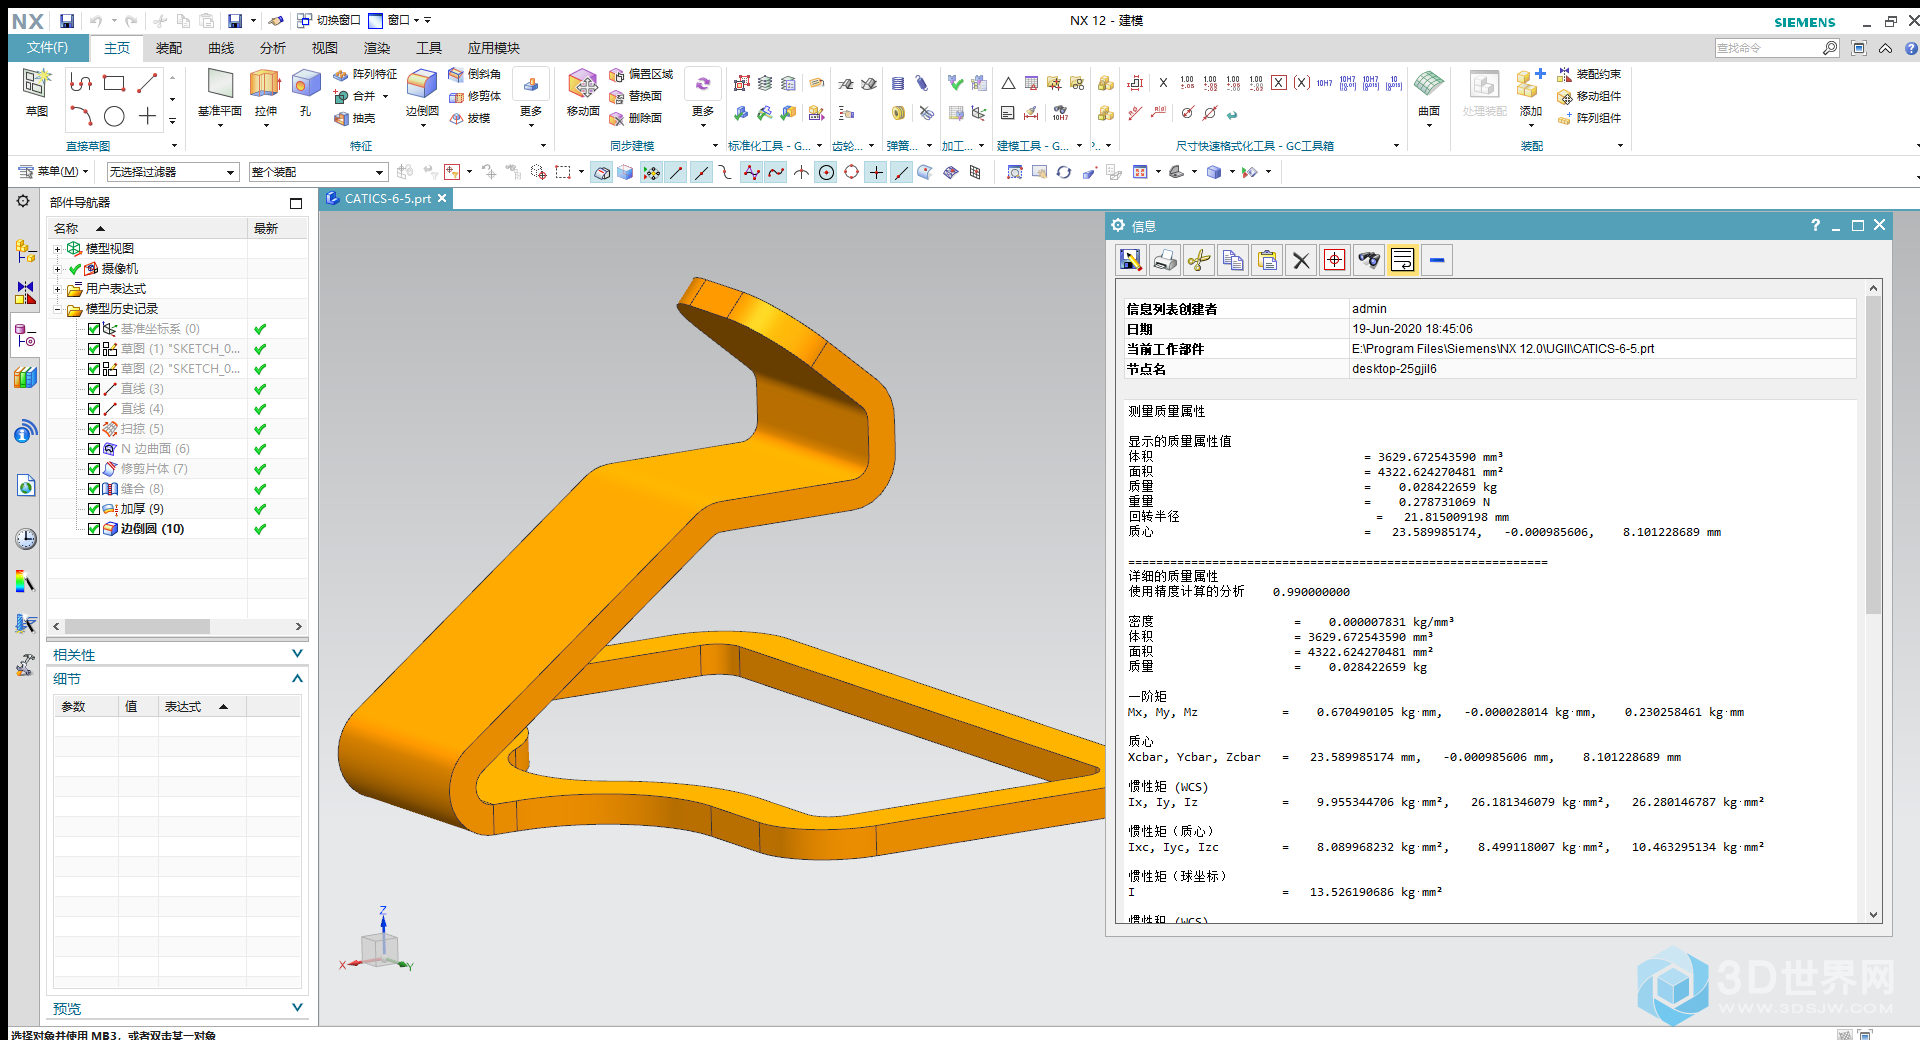1920x1040 pixels.
Task: Click the command finder search field
Action: pos(1768,48)
